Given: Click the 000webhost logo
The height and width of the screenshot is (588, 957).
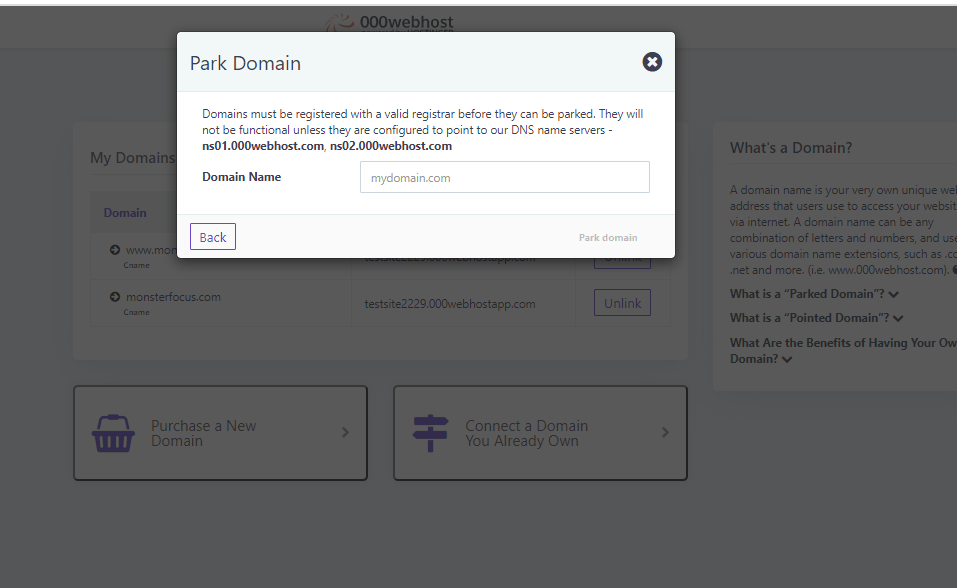Looking at the screenshot, I should pyautogui.click(x=391, y=23).
